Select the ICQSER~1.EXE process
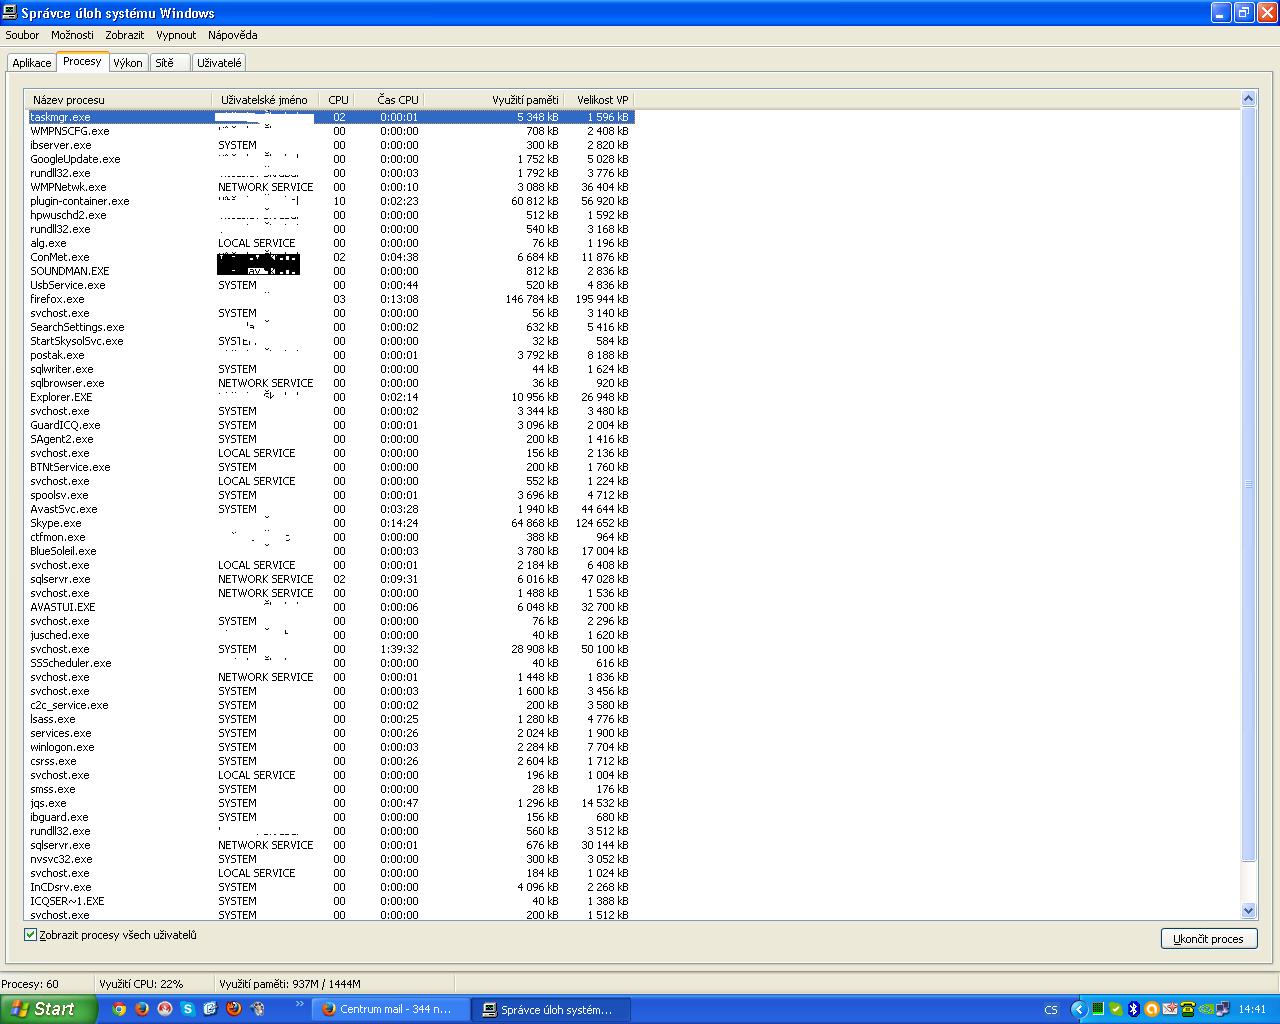 click(331, 901)
